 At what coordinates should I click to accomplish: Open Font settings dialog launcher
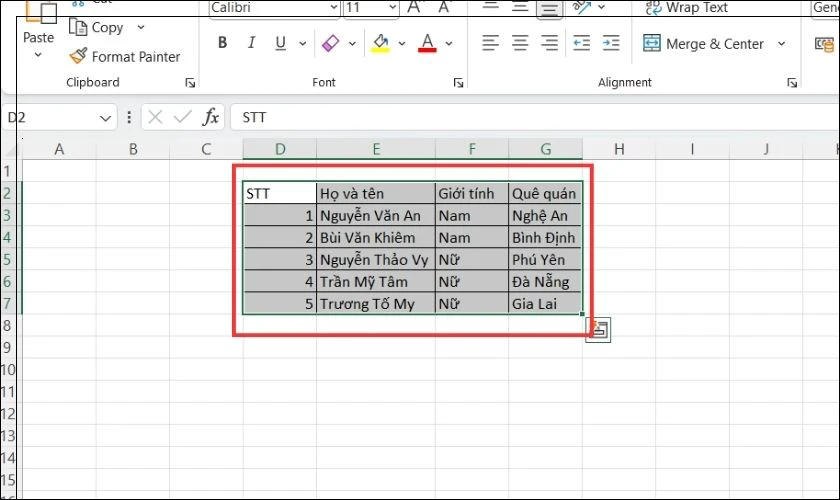(458, 83)
